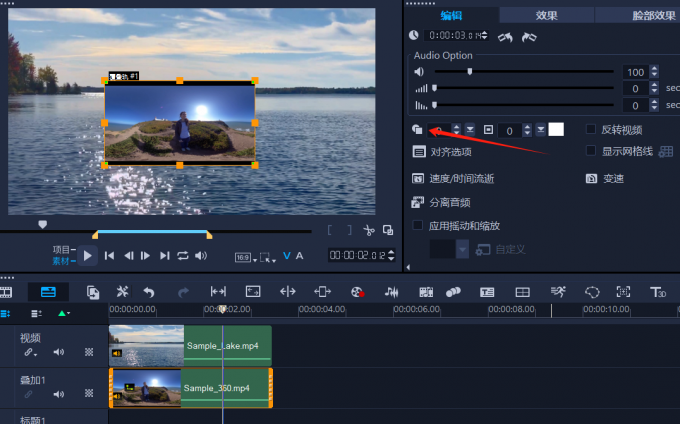
Task: Undo the last edit
Action: click(x=149, y=292)
